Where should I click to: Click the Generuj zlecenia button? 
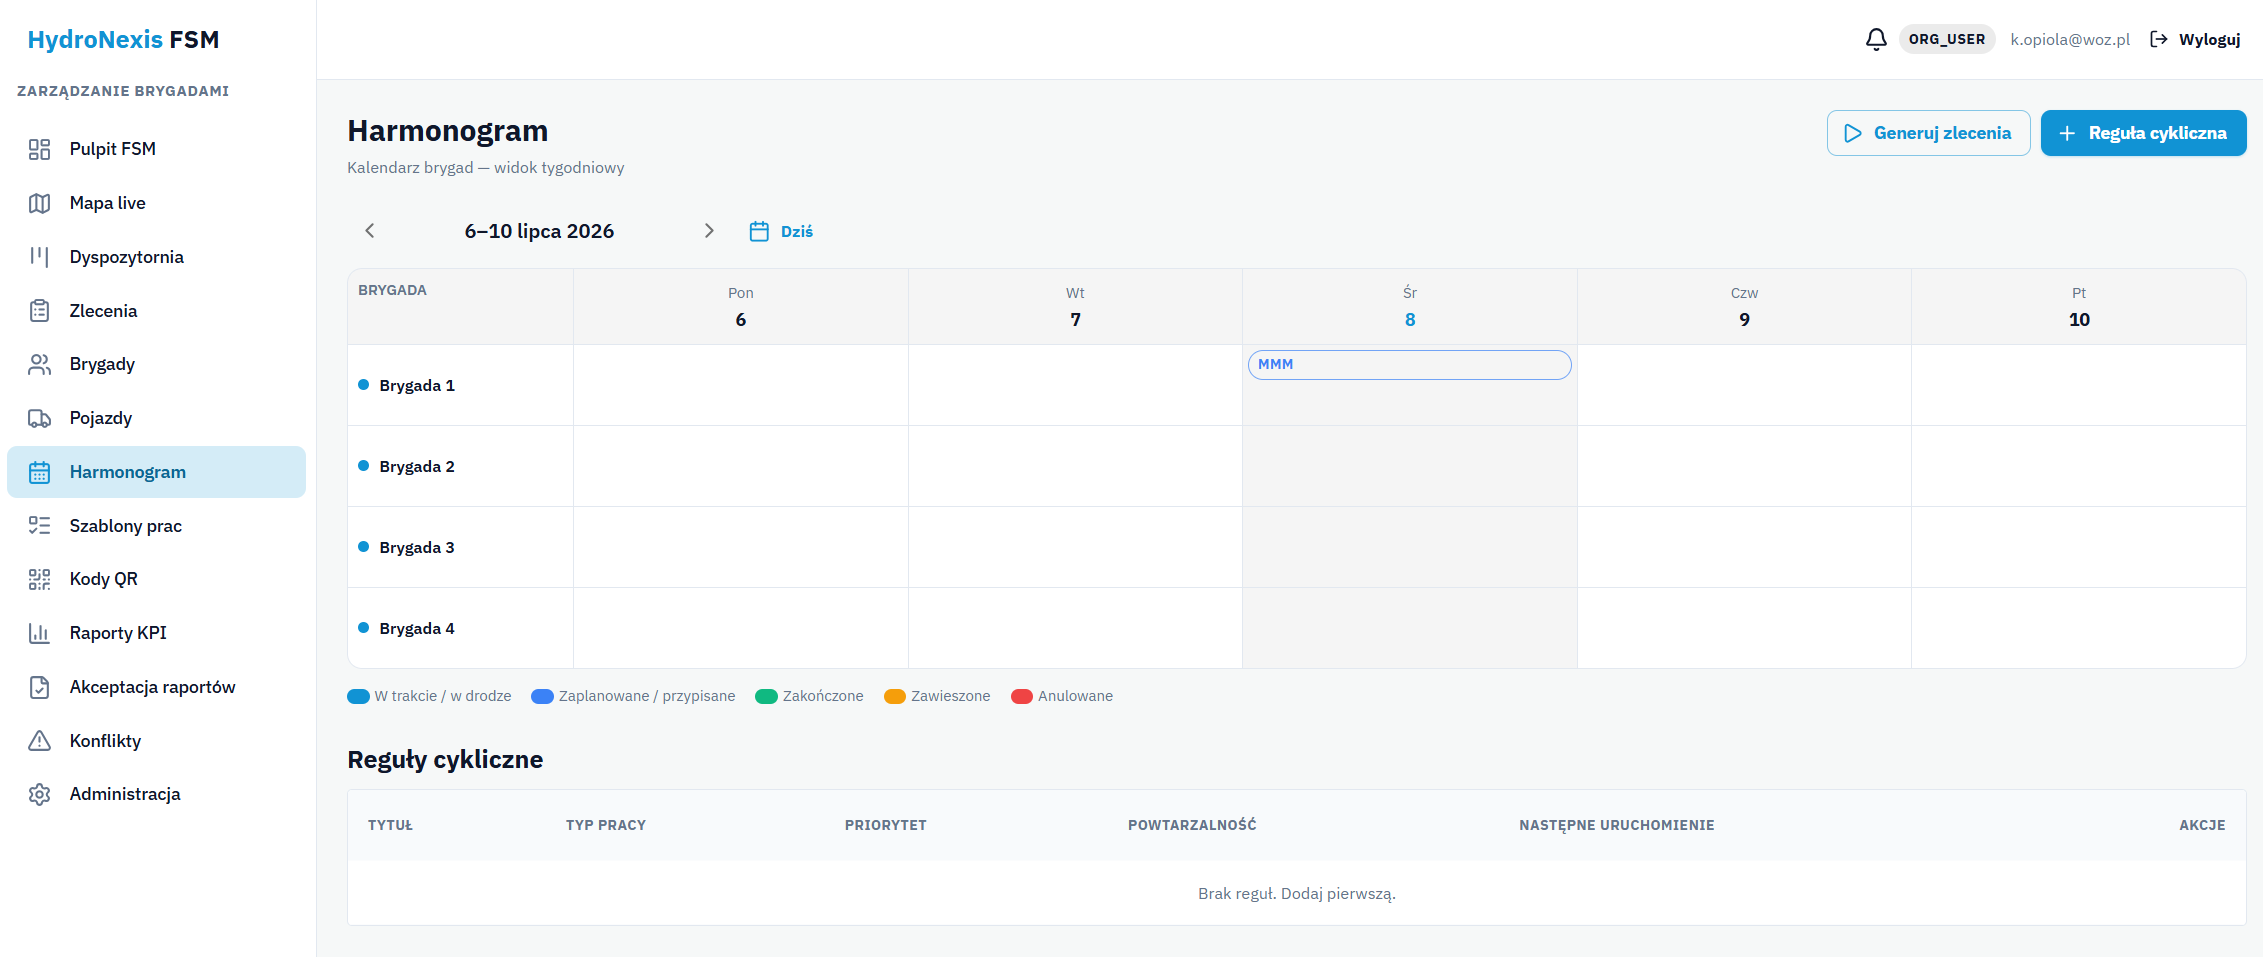(1928, 133)
